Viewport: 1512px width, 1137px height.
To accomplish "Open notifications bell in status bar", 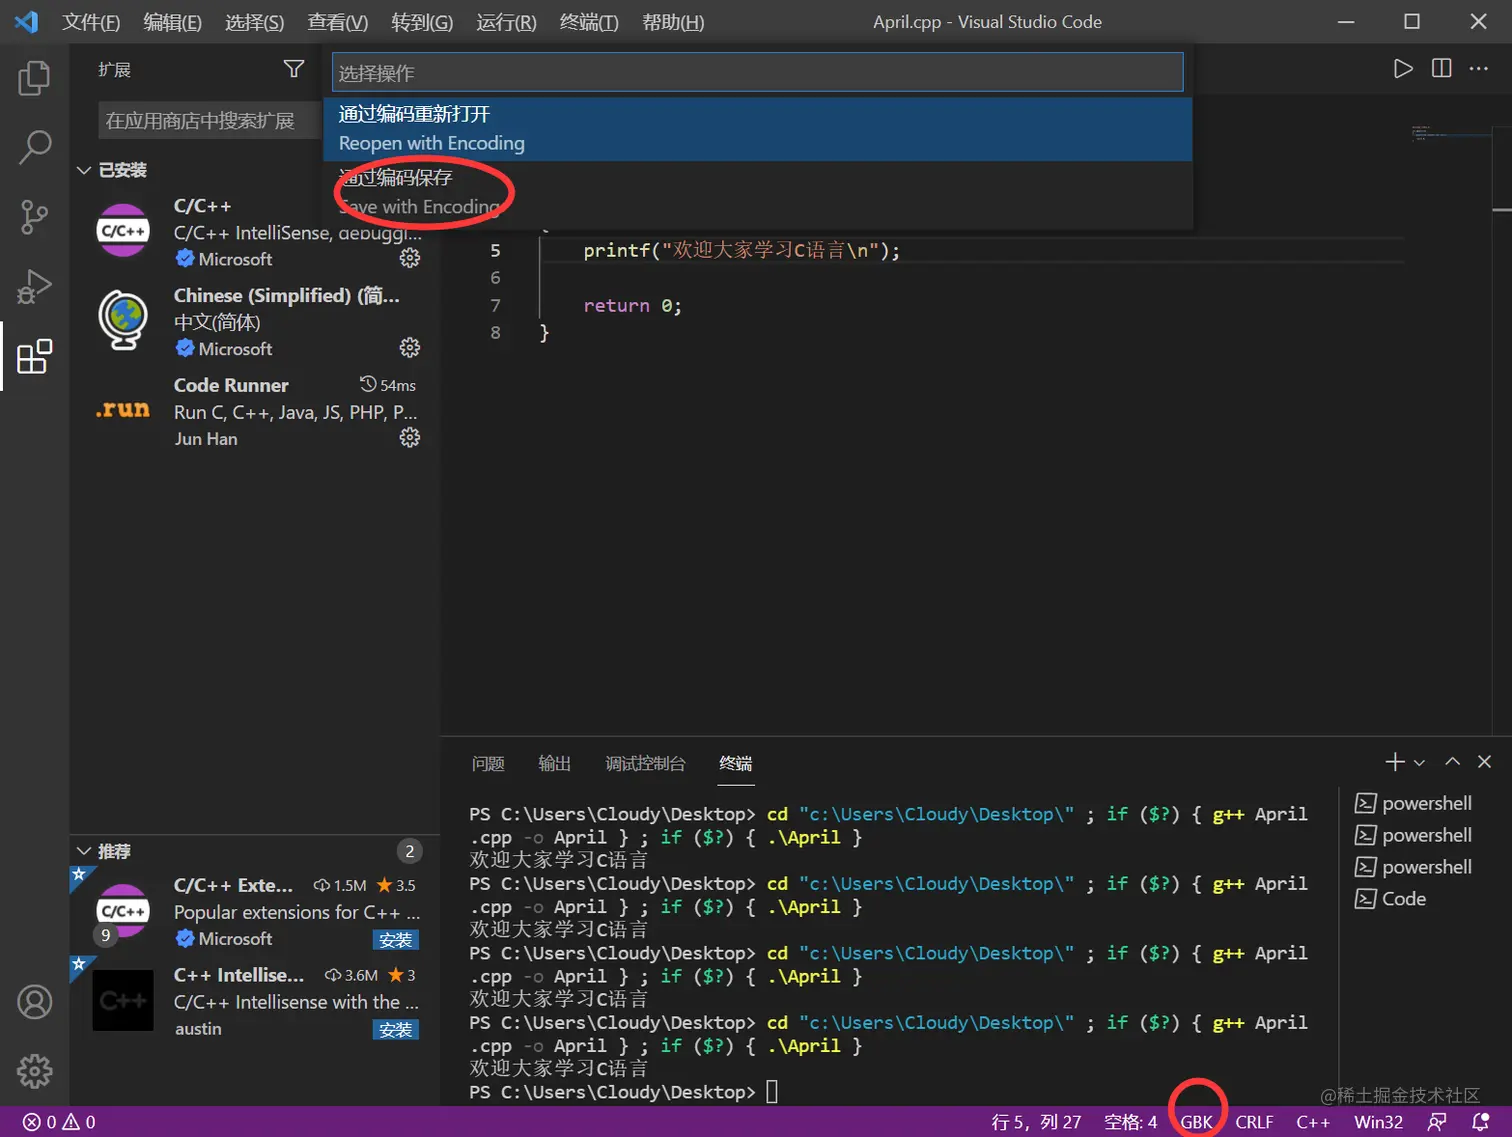I will [1481, 1122].
